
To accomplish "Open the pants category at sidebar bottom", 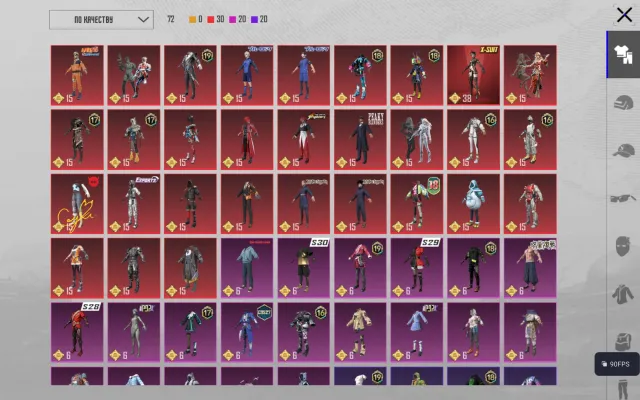I will tap(623, 389).
